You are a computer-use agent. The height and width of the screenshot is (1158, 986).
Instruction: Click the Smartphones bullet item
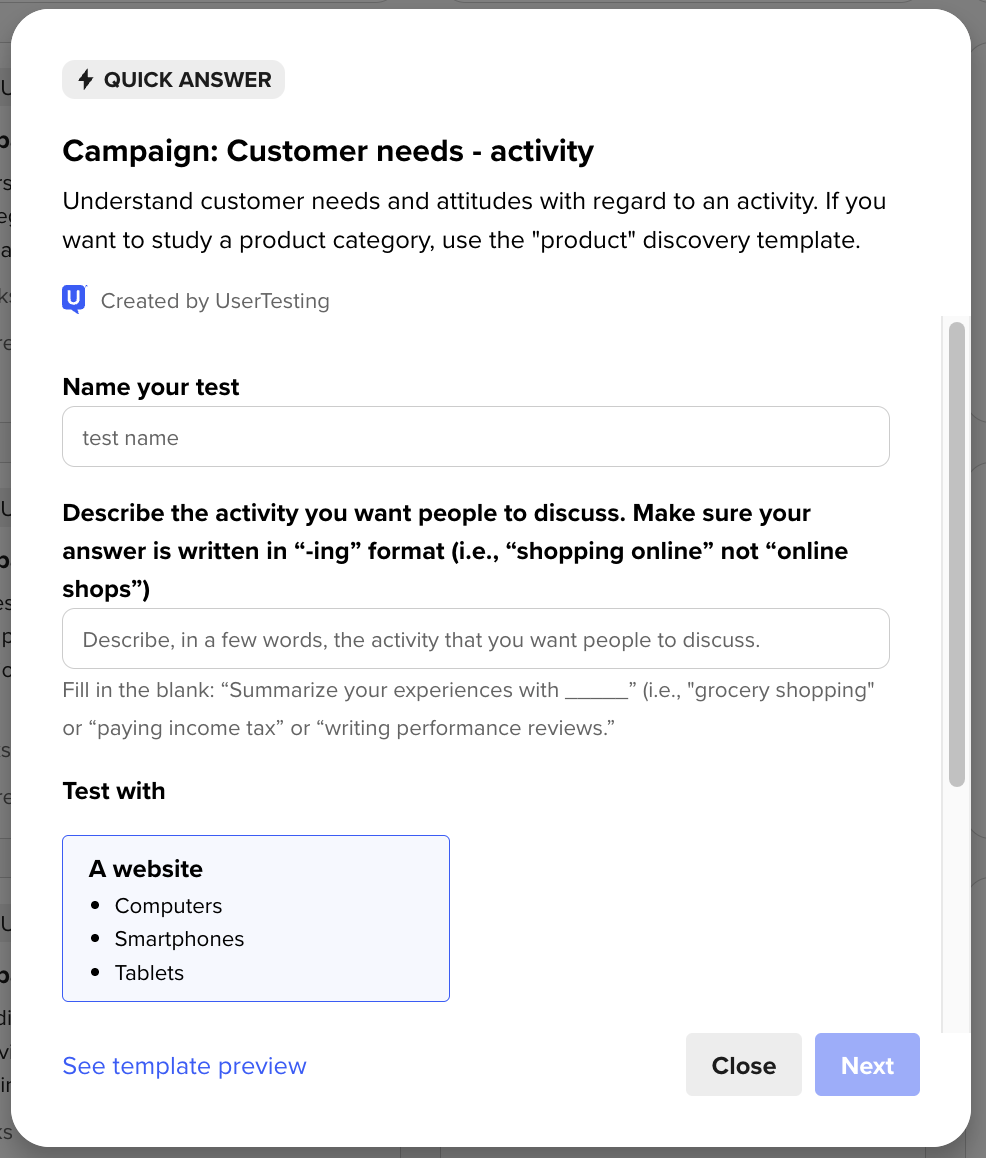pyautogui.click(x=179, y=939)
